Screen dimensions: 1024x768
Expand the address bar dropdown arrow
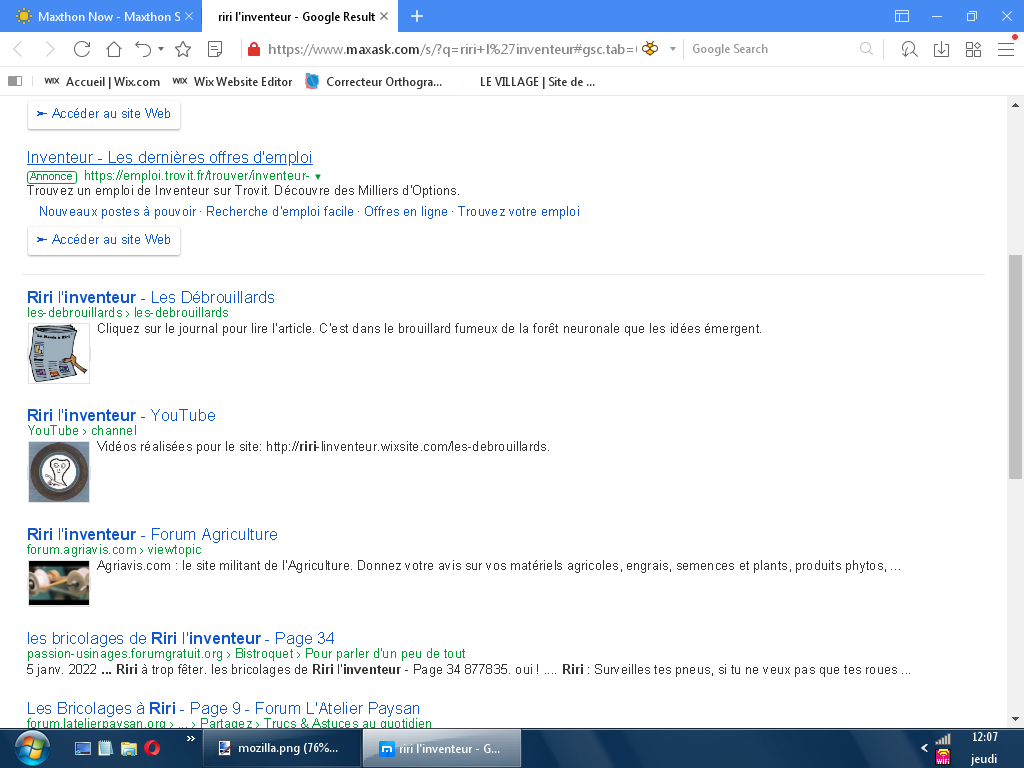point(673,49)
